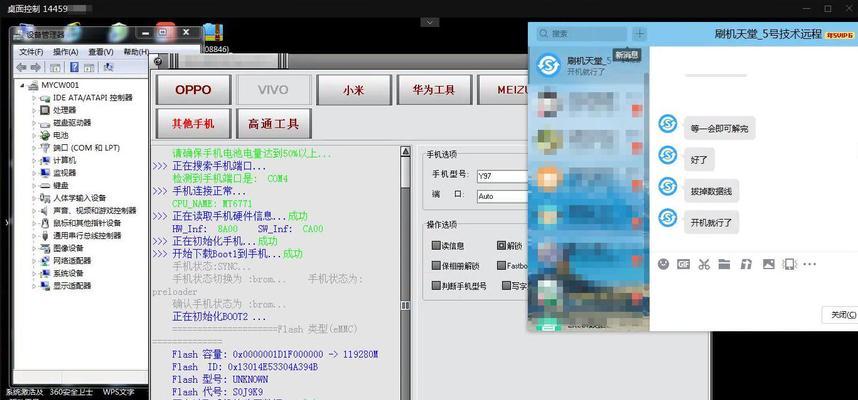
Task: Click the 华为工具 button
Action: click(434, 90)
